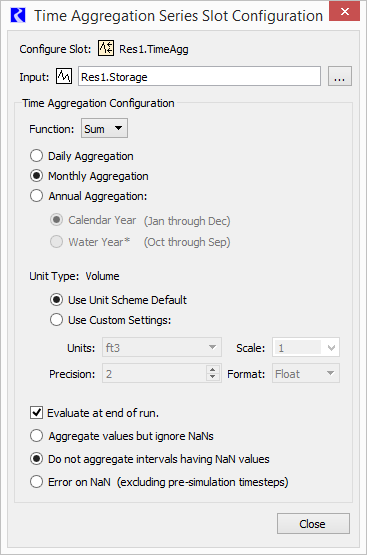Open the Scale combo box
367x555 pixels.
pos(306,347)
